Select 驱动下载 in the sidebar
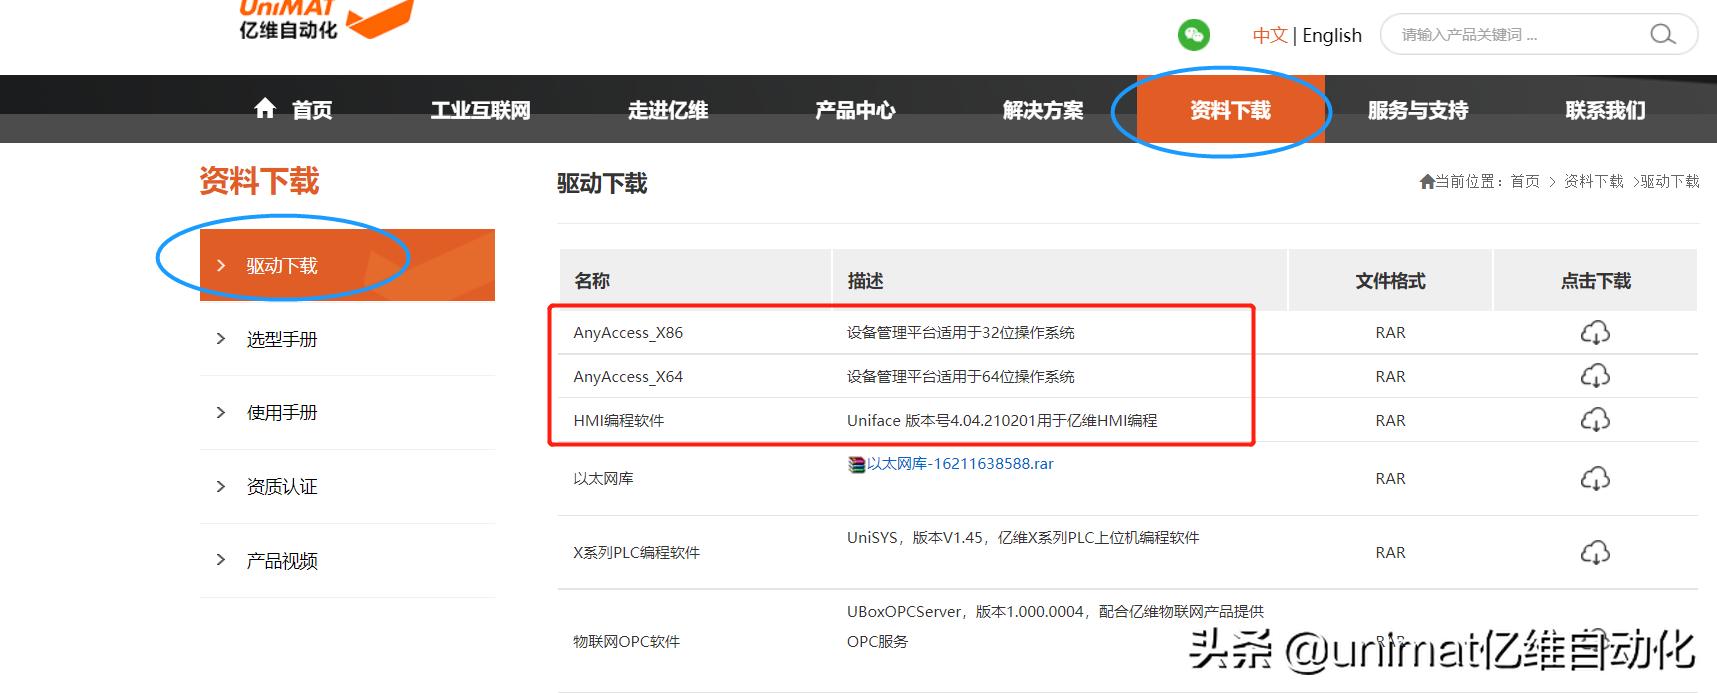 click(x=347, y=265)
